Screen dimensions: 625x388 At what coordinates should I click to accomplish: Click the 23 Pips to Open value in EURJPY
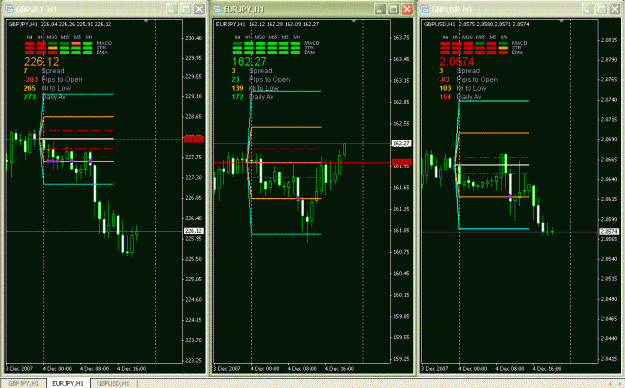point(236,79)
